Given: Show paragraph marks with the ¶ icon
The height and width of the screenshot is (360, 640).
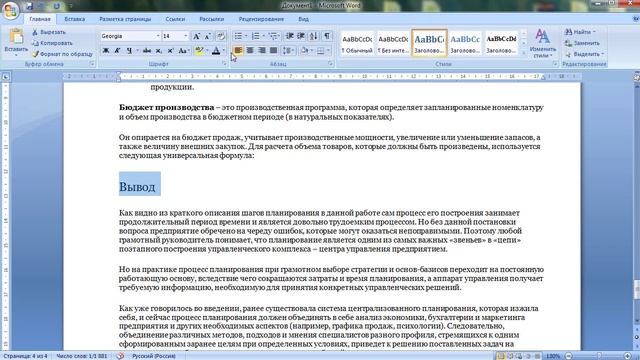Looking at the screenshot, I should (327, 36).
